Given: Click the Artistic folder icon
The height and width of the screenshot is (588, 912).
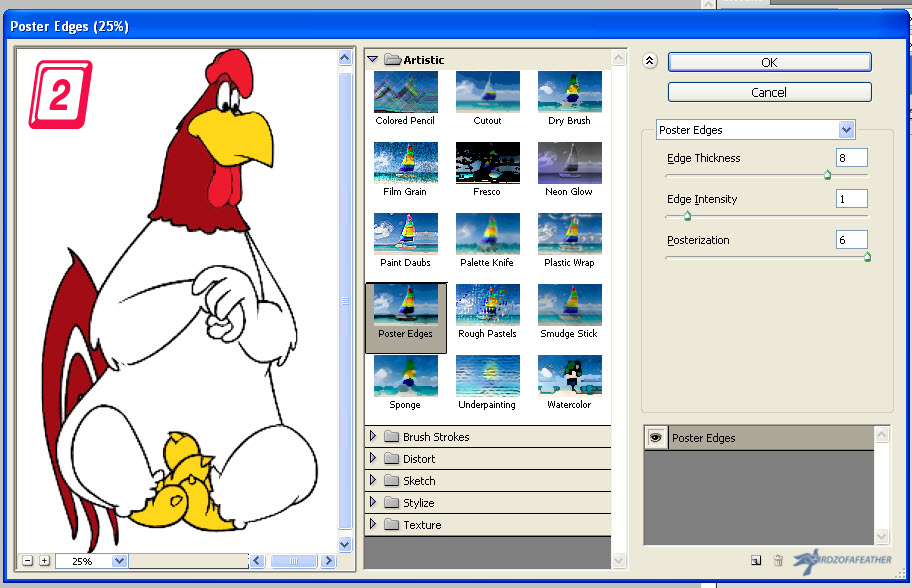Looking at the screenshot, I should [393, 59].
